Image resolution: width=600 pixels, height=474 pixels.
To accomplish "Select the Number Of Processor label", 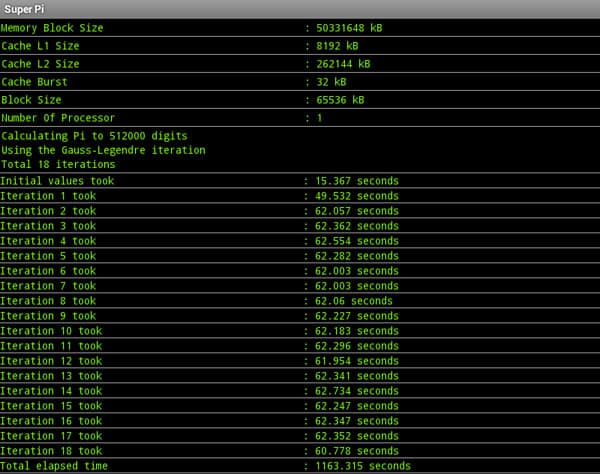I will click(58, 118).
